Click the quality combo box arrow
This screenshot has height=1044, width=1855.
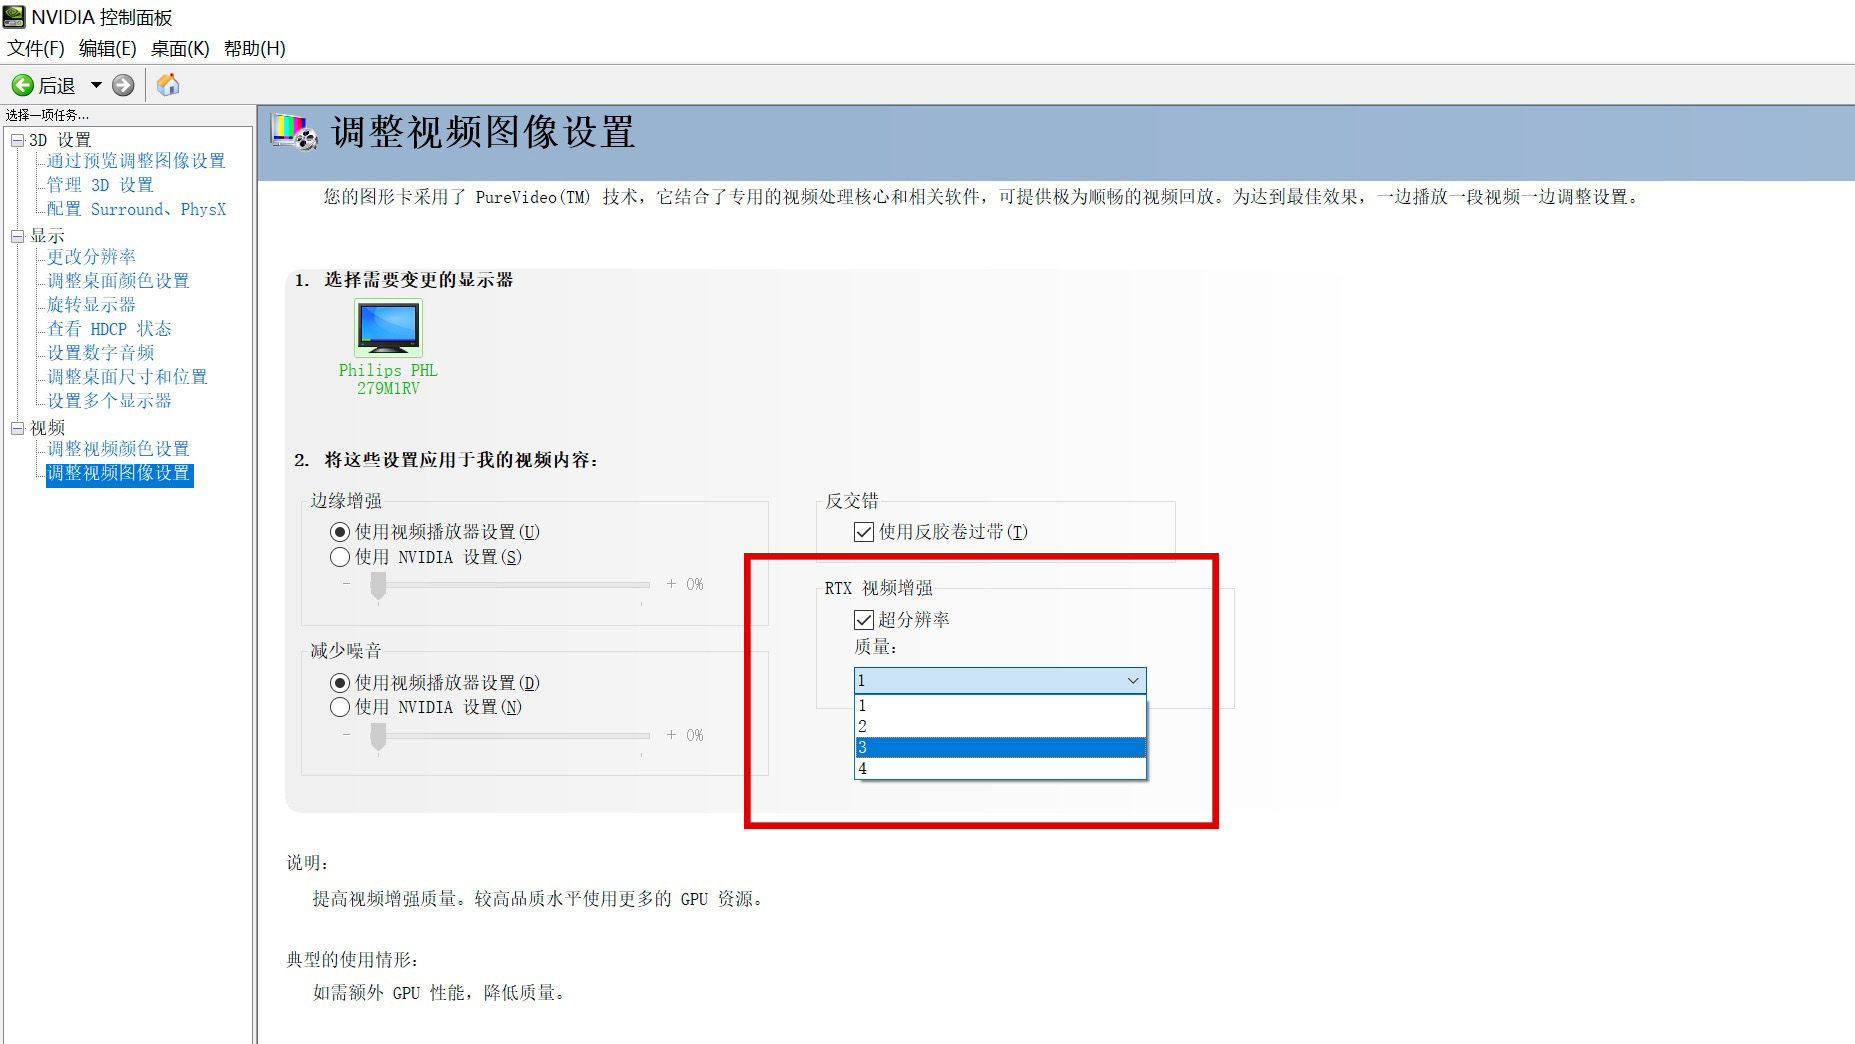tap(1133, 681)
